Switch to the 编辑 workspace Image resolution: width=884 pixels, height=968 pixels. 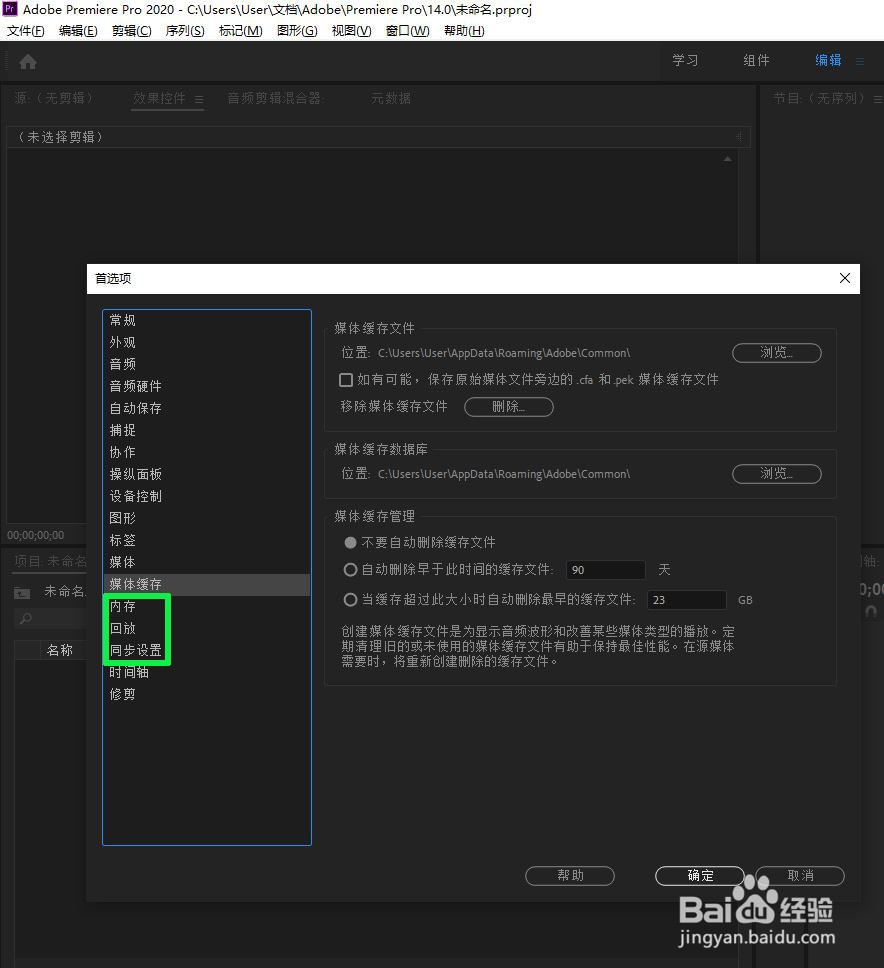(828, 60)
